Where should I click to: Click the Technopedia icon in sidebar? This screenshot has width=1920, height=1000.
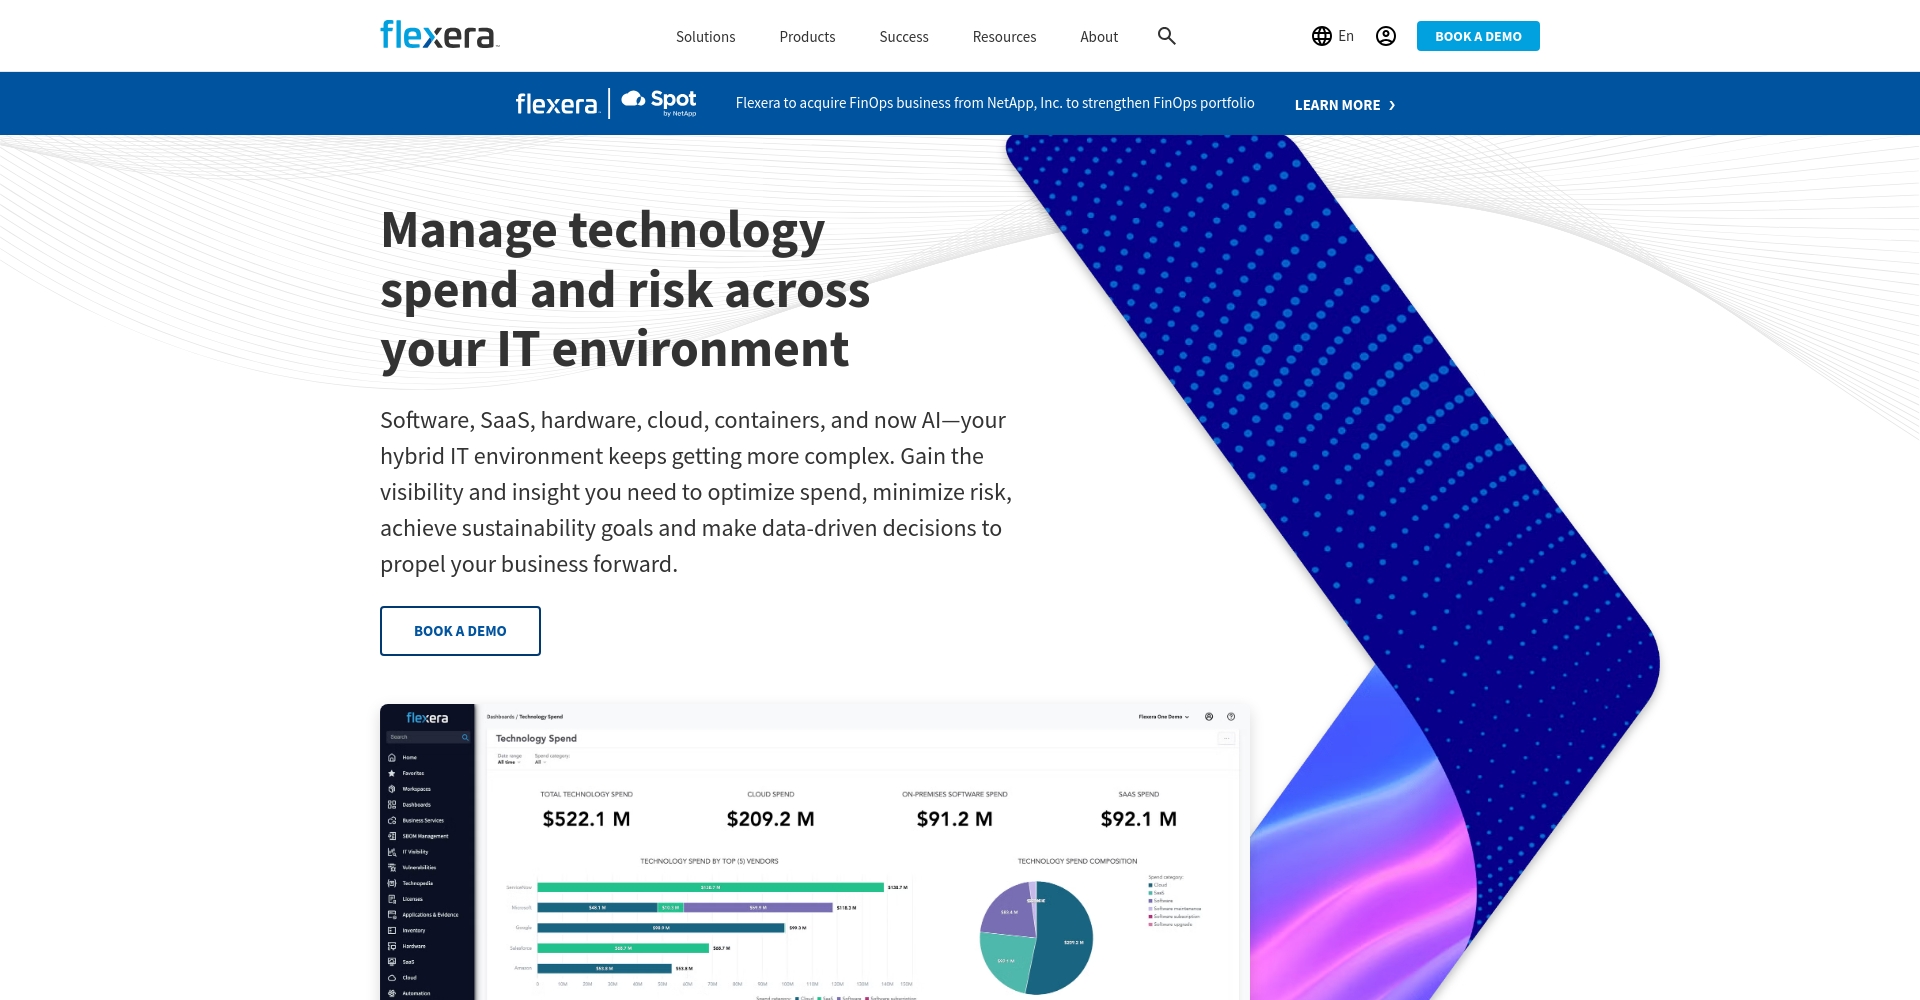pos(392,883)
